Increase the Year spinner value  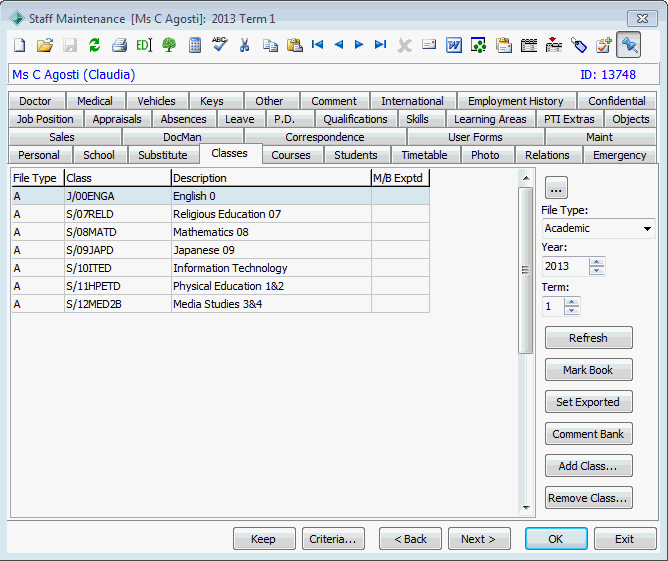pos(596,262)
